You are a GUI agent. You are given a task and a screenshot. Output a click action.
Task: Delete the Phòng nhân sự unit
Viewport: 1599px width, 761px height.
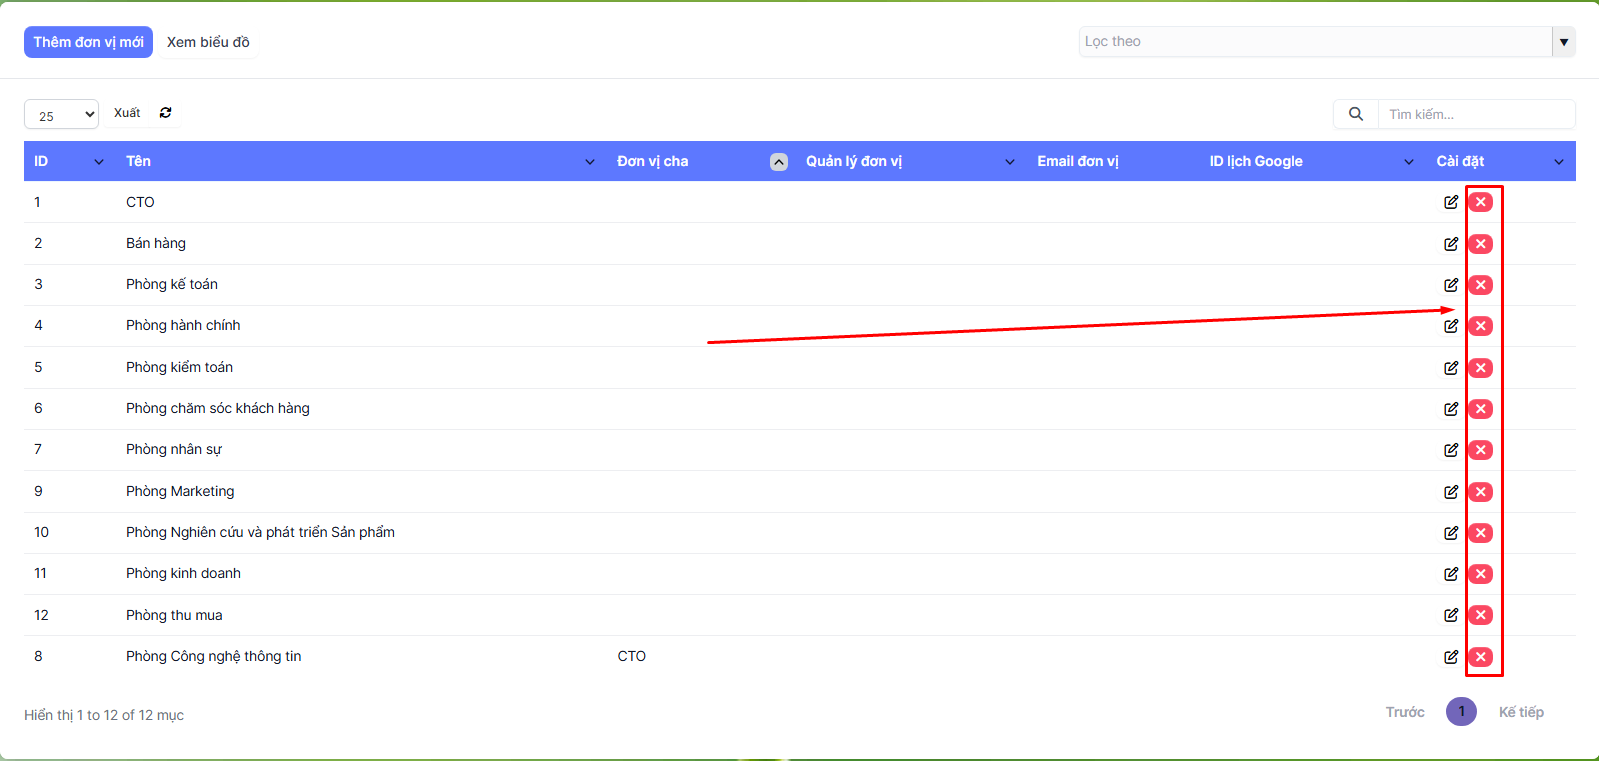1481,450
